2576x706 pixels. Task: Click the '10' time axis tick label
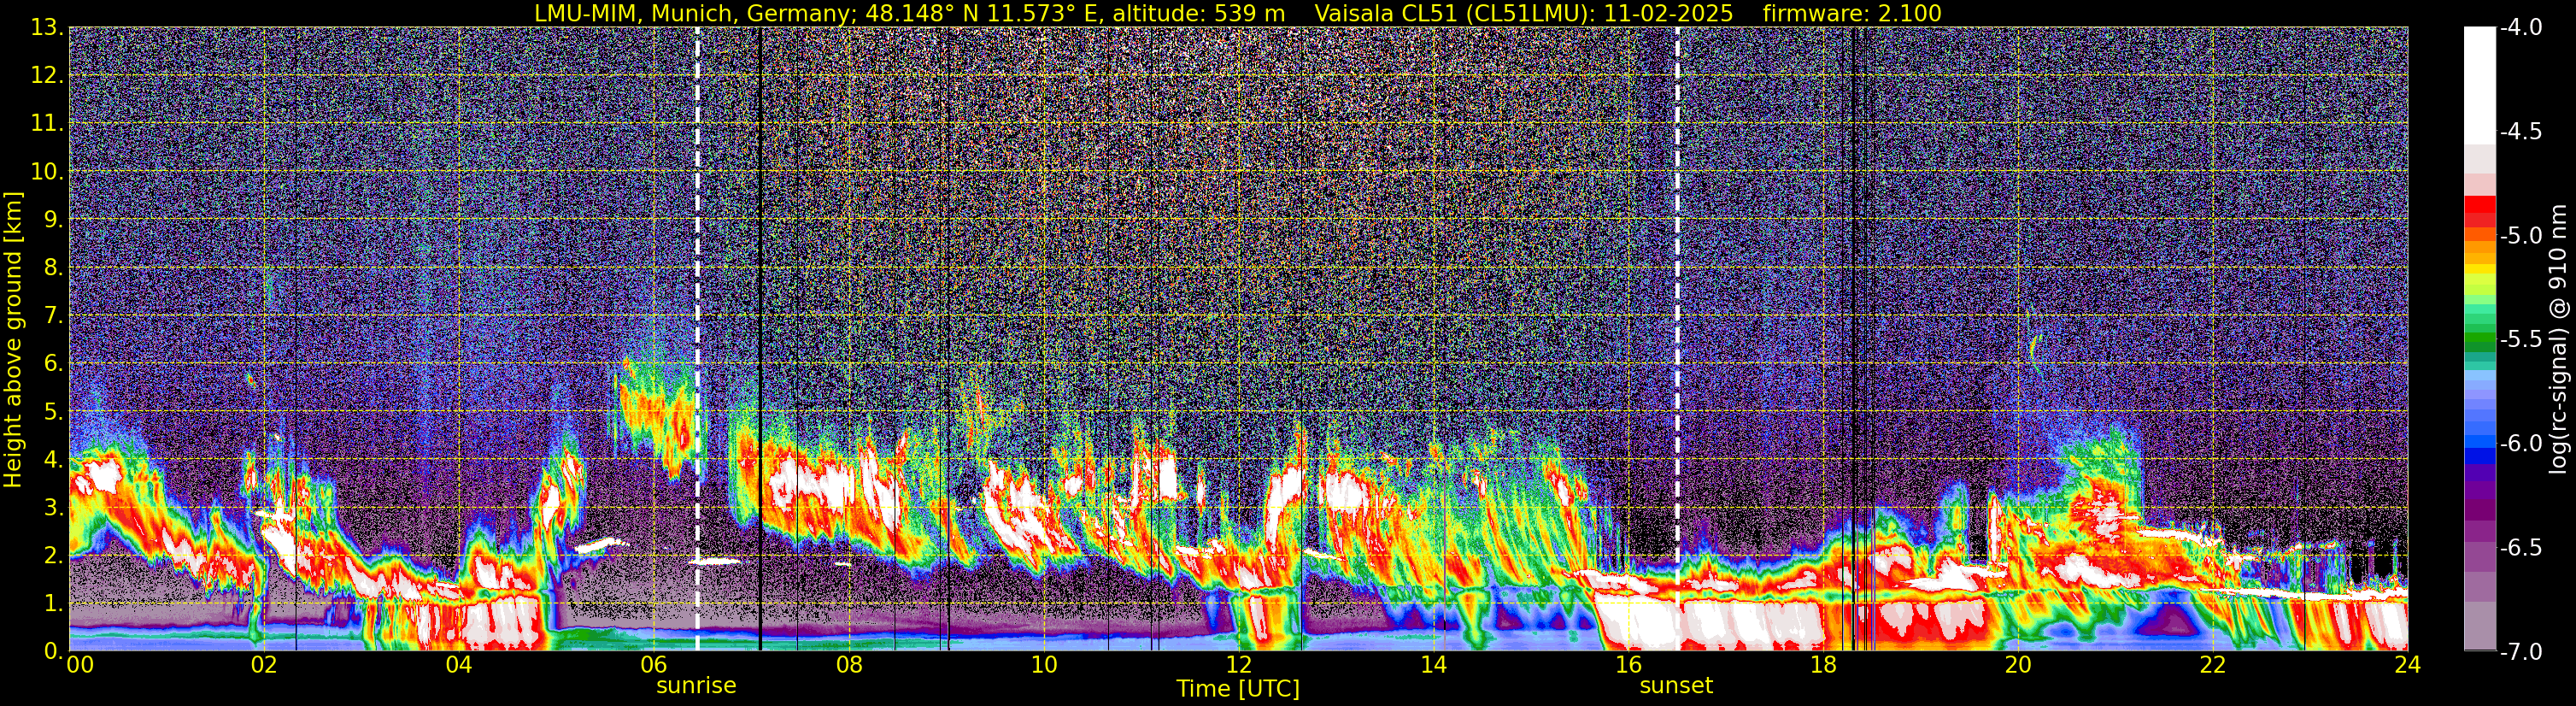point(1043,665)
